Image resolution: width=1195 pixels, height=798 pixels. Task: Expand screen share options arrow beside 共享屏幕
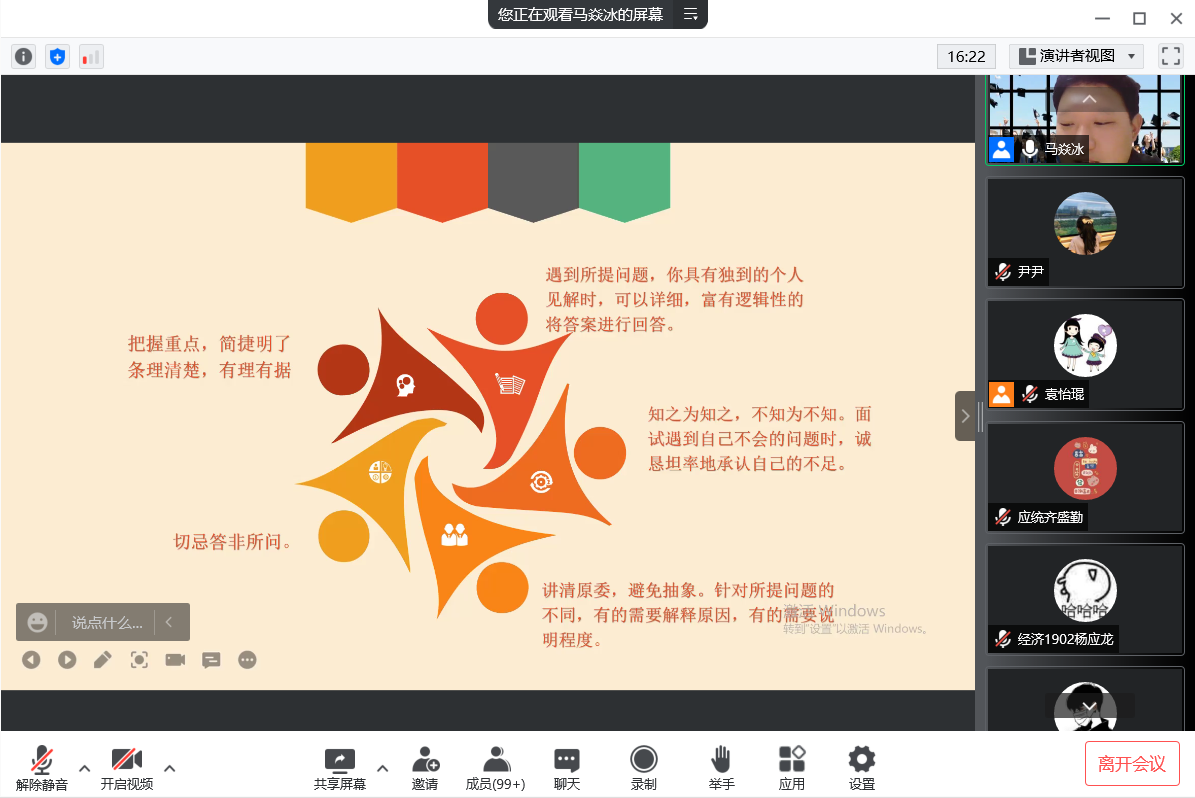[382, 768]
